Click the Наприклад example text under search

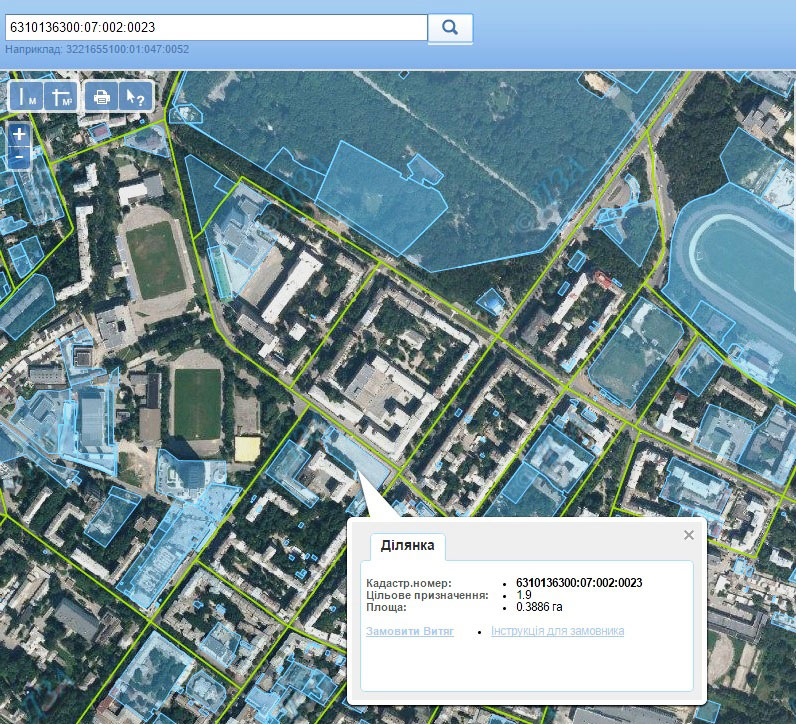[x=97, y=49]
